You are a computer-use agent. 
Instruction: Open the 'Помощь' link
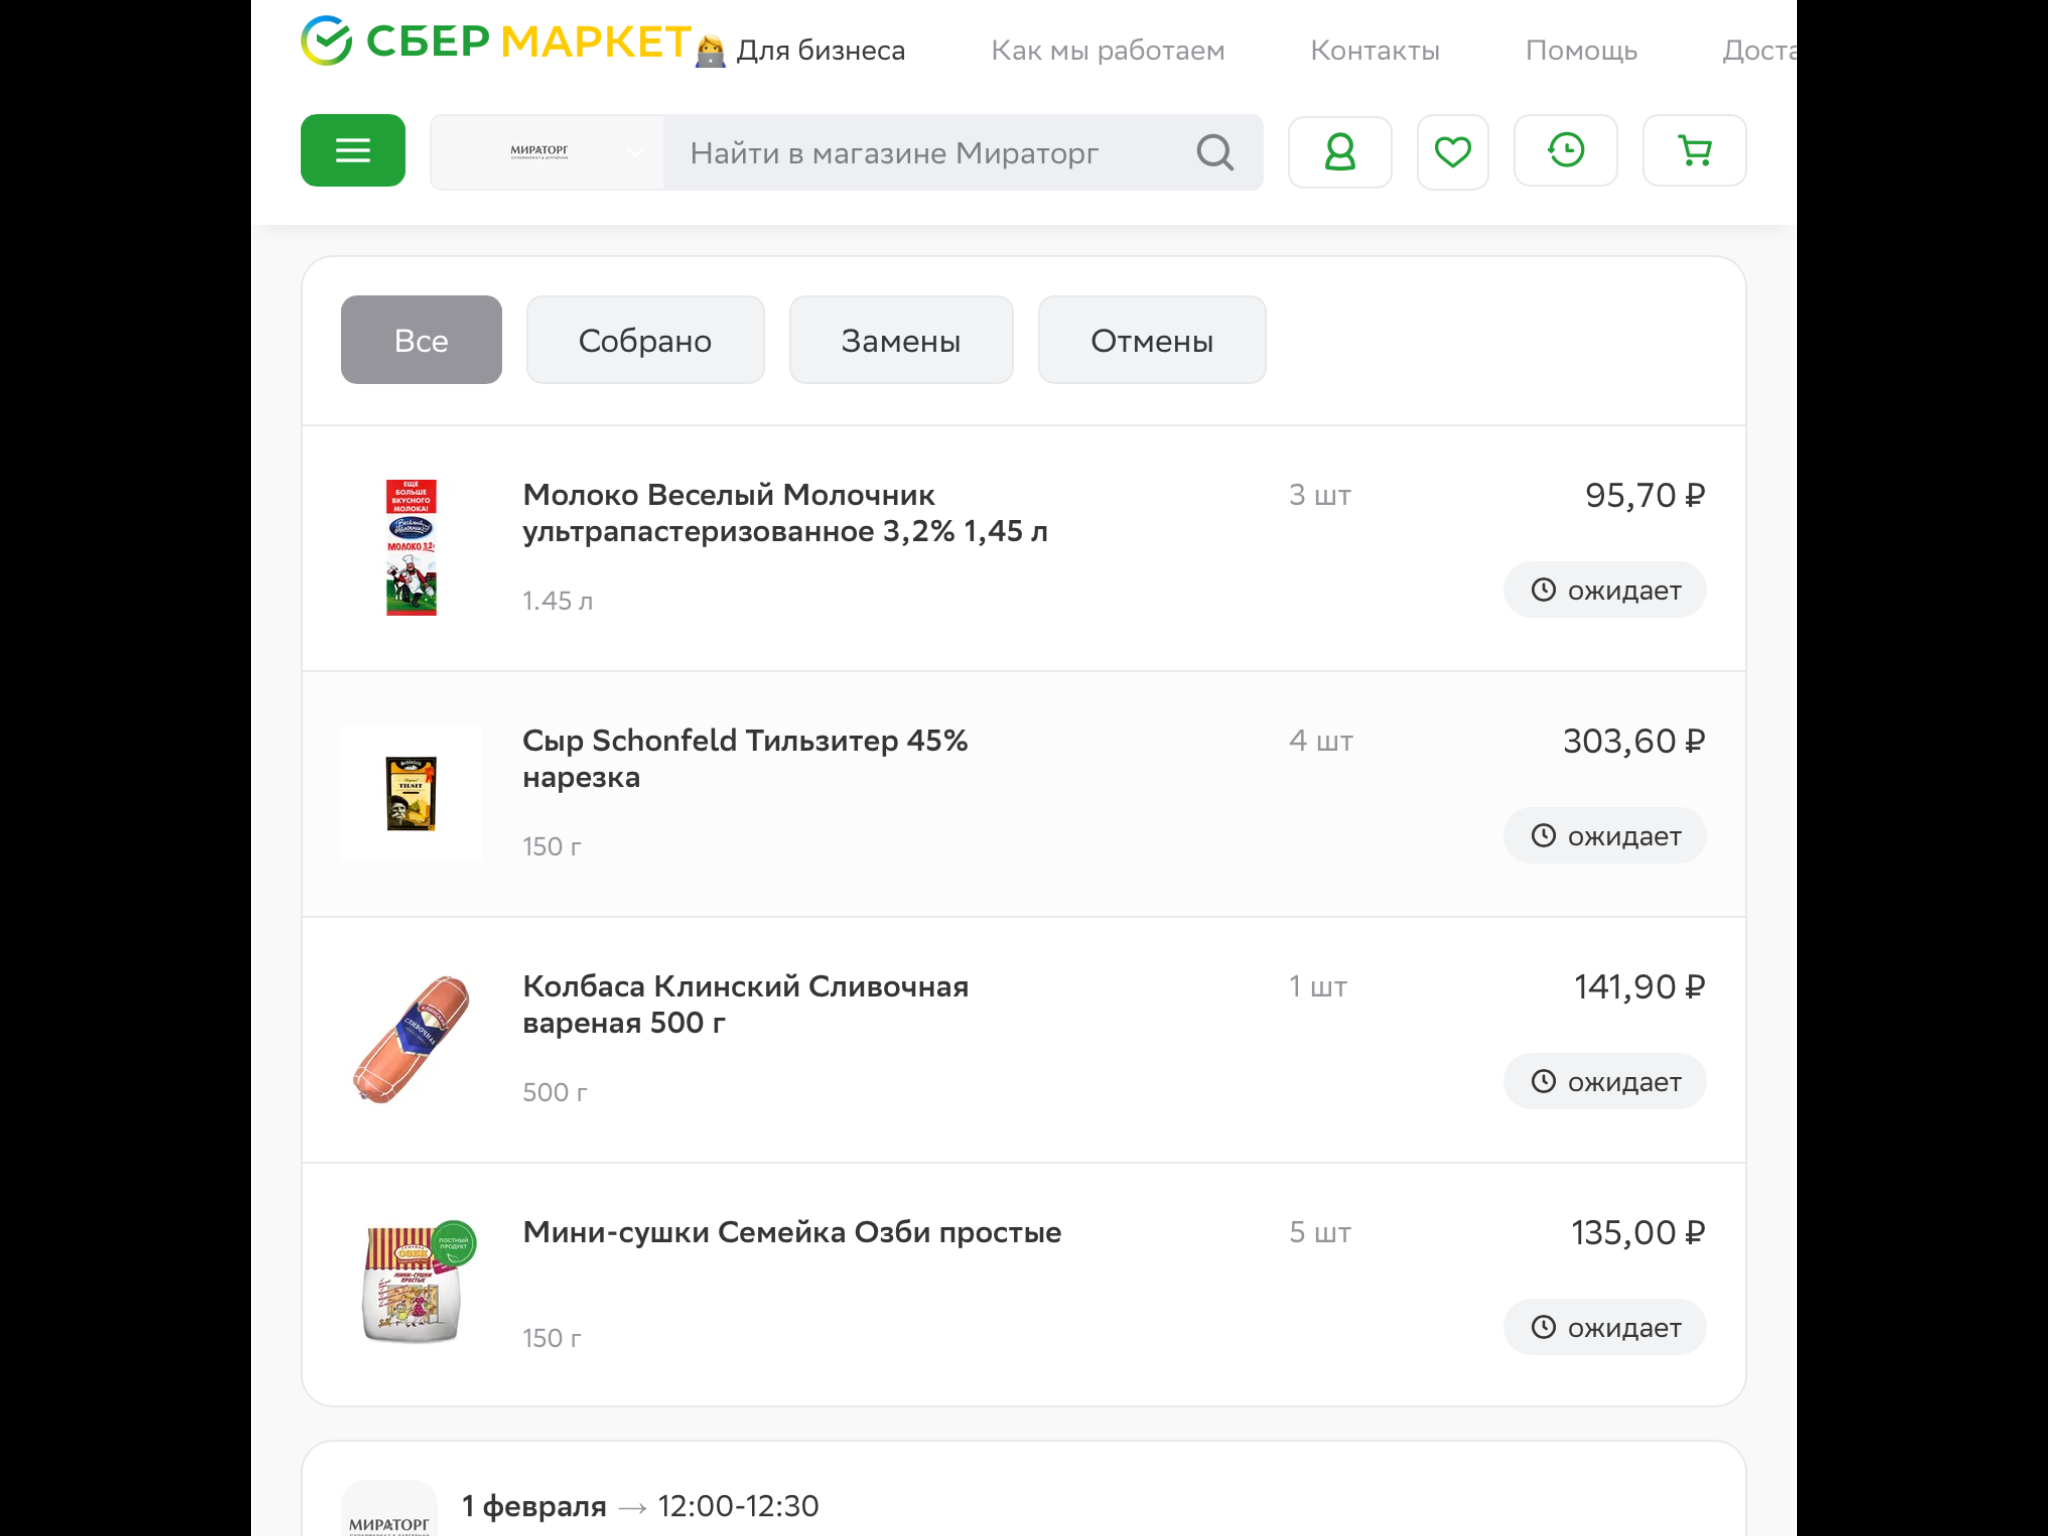click(x=1581, y=50)
